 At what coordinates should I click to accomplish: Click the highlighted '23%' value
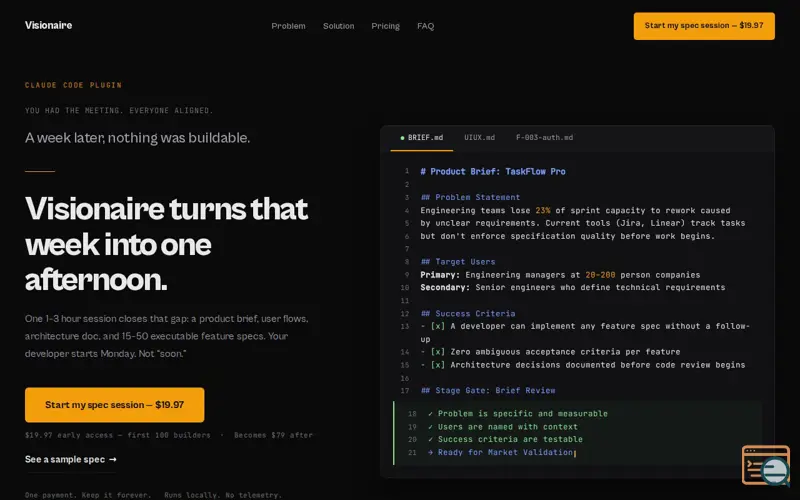pos(542,210)
